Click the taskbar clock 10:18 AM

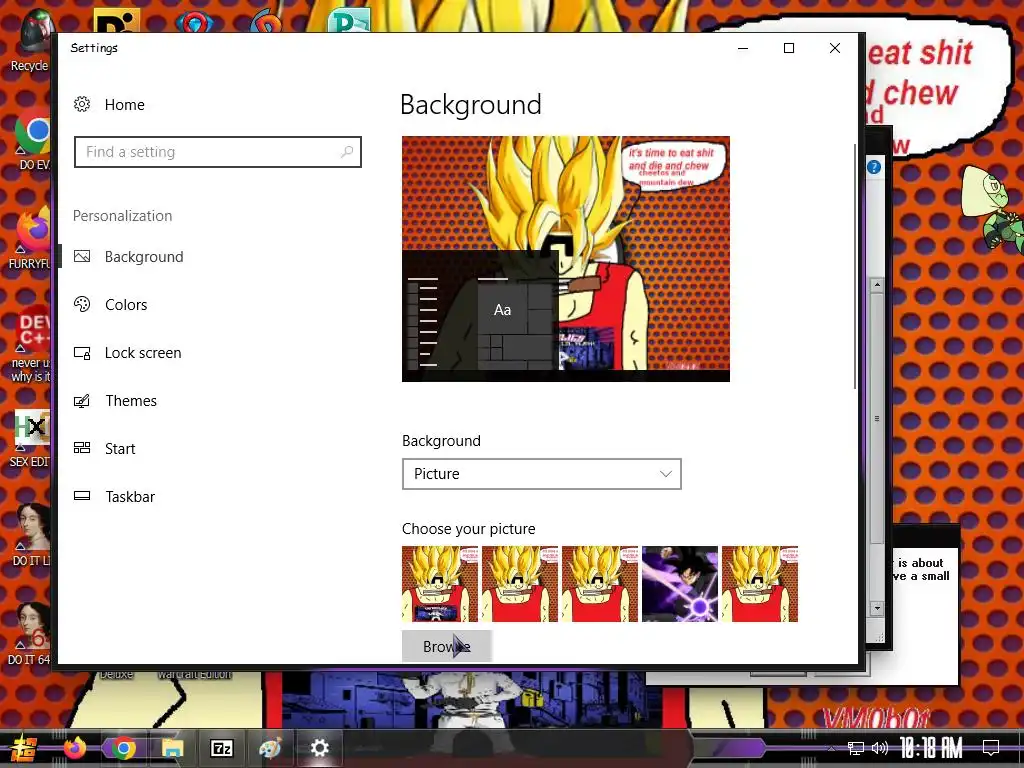point(931,748)
